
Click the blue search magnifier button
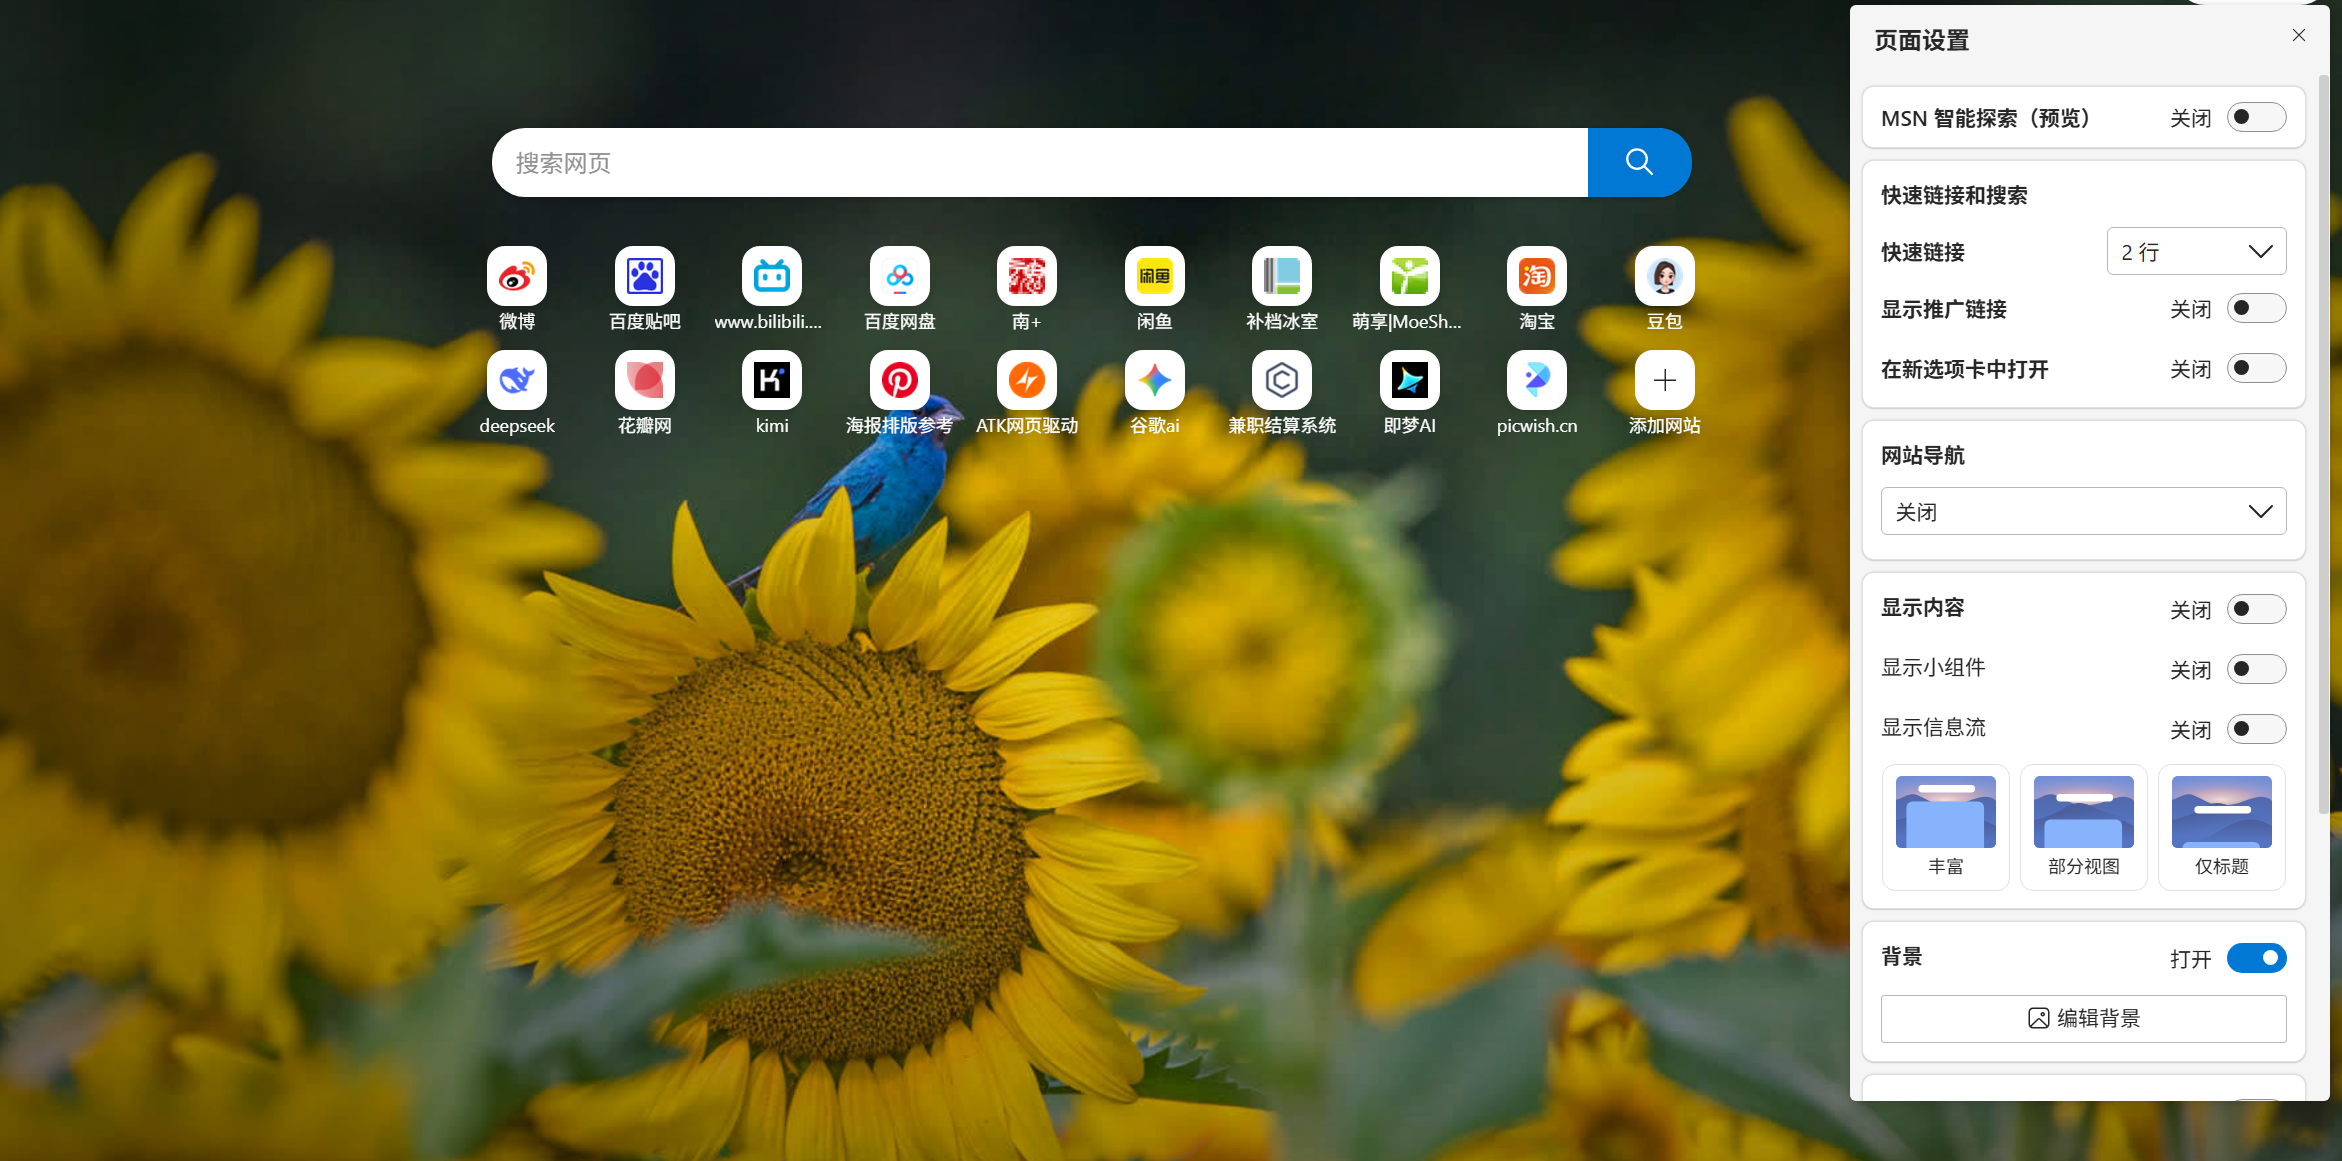click(x=1639, y=162)
